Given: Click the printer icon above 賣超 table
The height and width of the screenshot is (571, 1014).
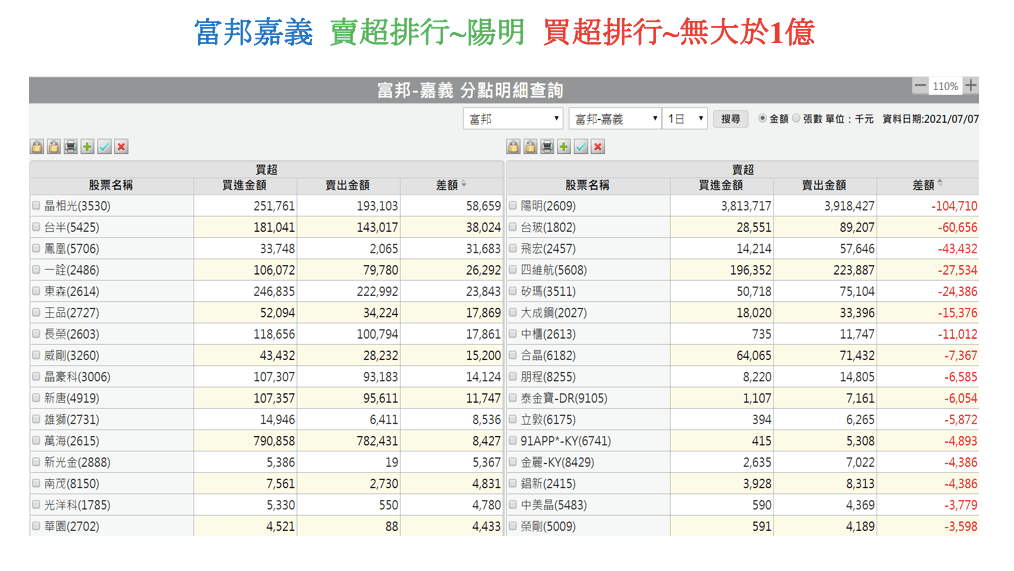Looking at the screenshot, I should tap(547, 147).
